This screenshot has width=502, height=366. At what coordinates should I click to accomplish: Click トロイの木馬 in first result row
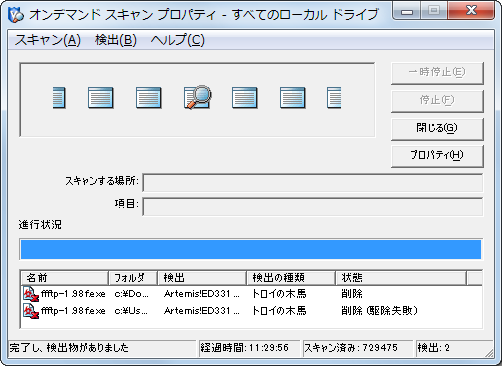click(x=279, y=294)
